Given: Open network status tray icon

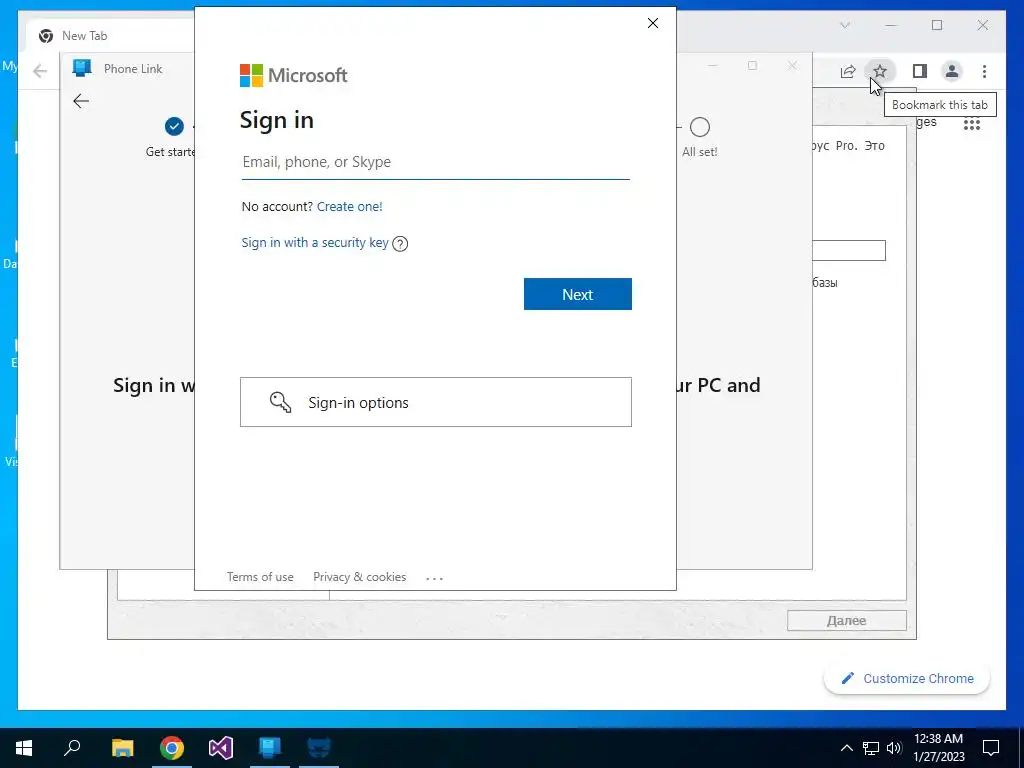Looking at the screenshot, I should tap(871, 748).
